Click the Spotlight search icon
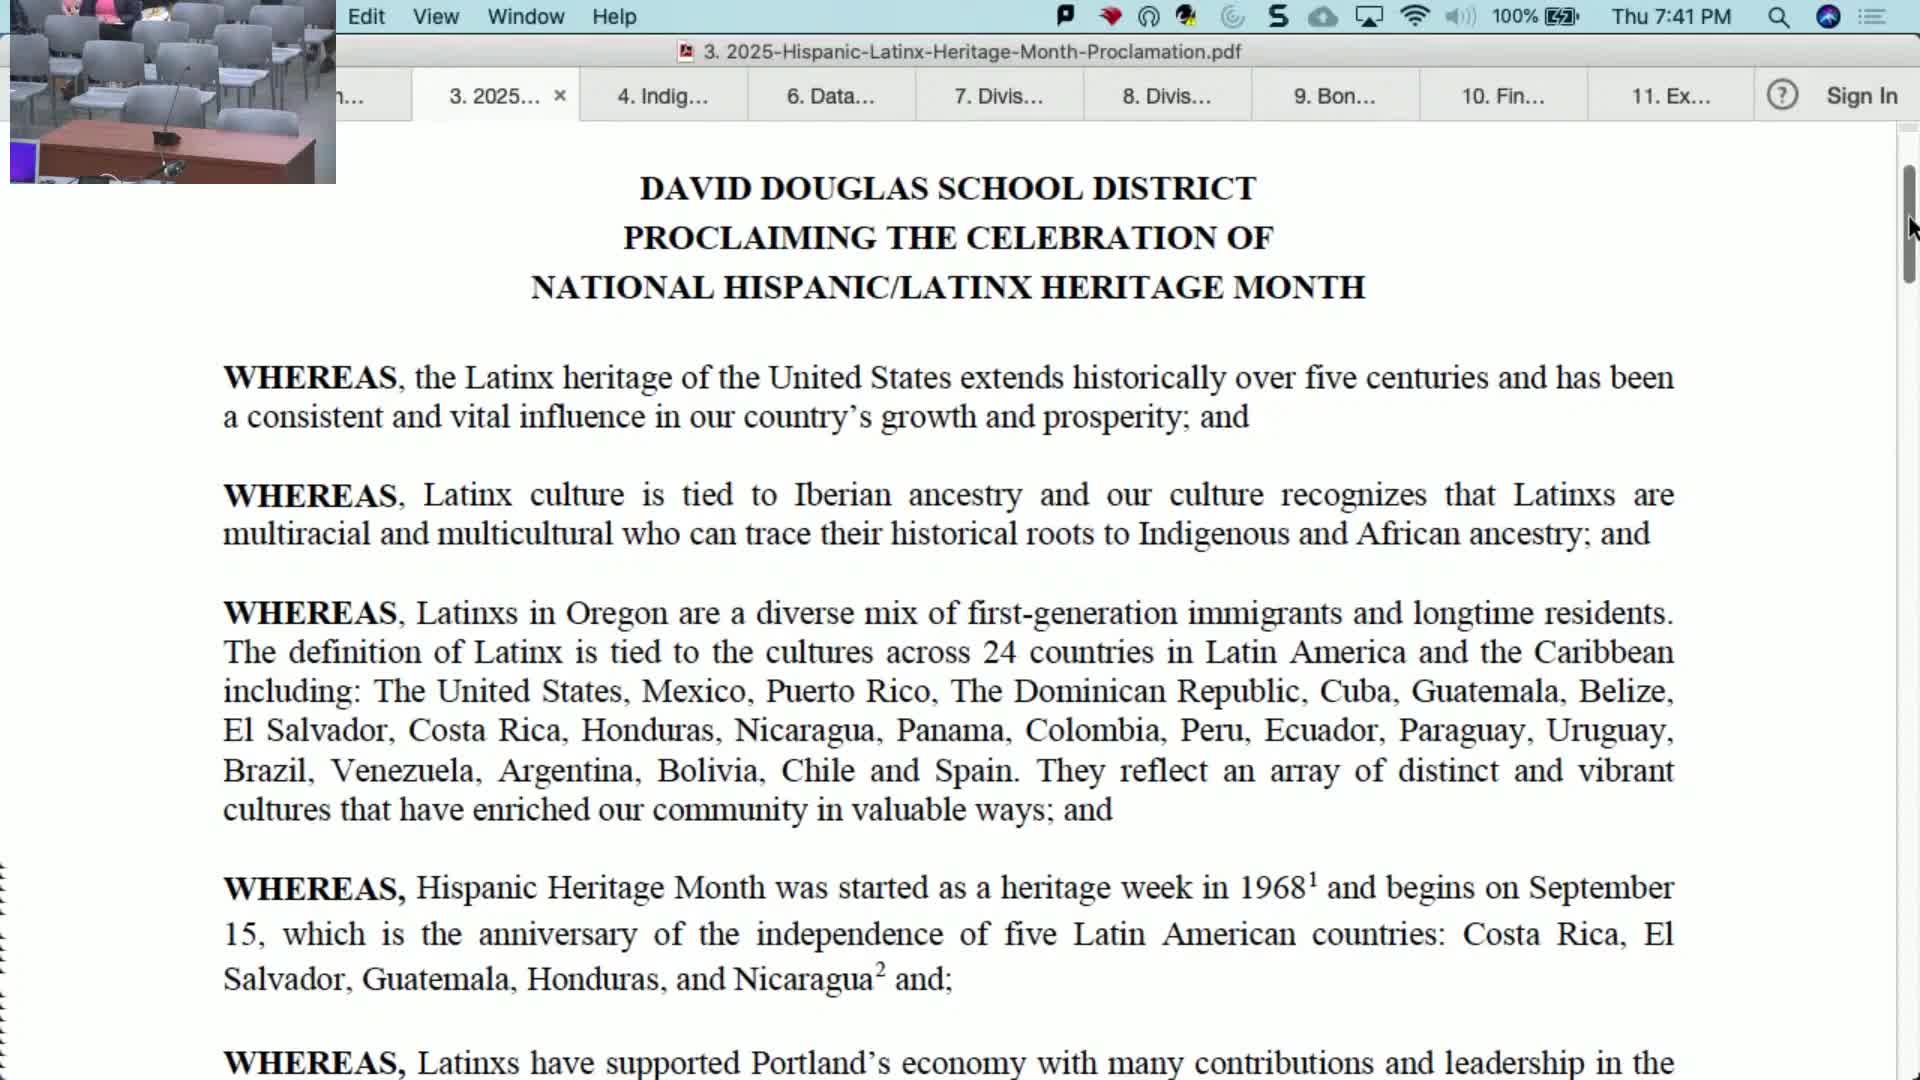 [1778, 17]
